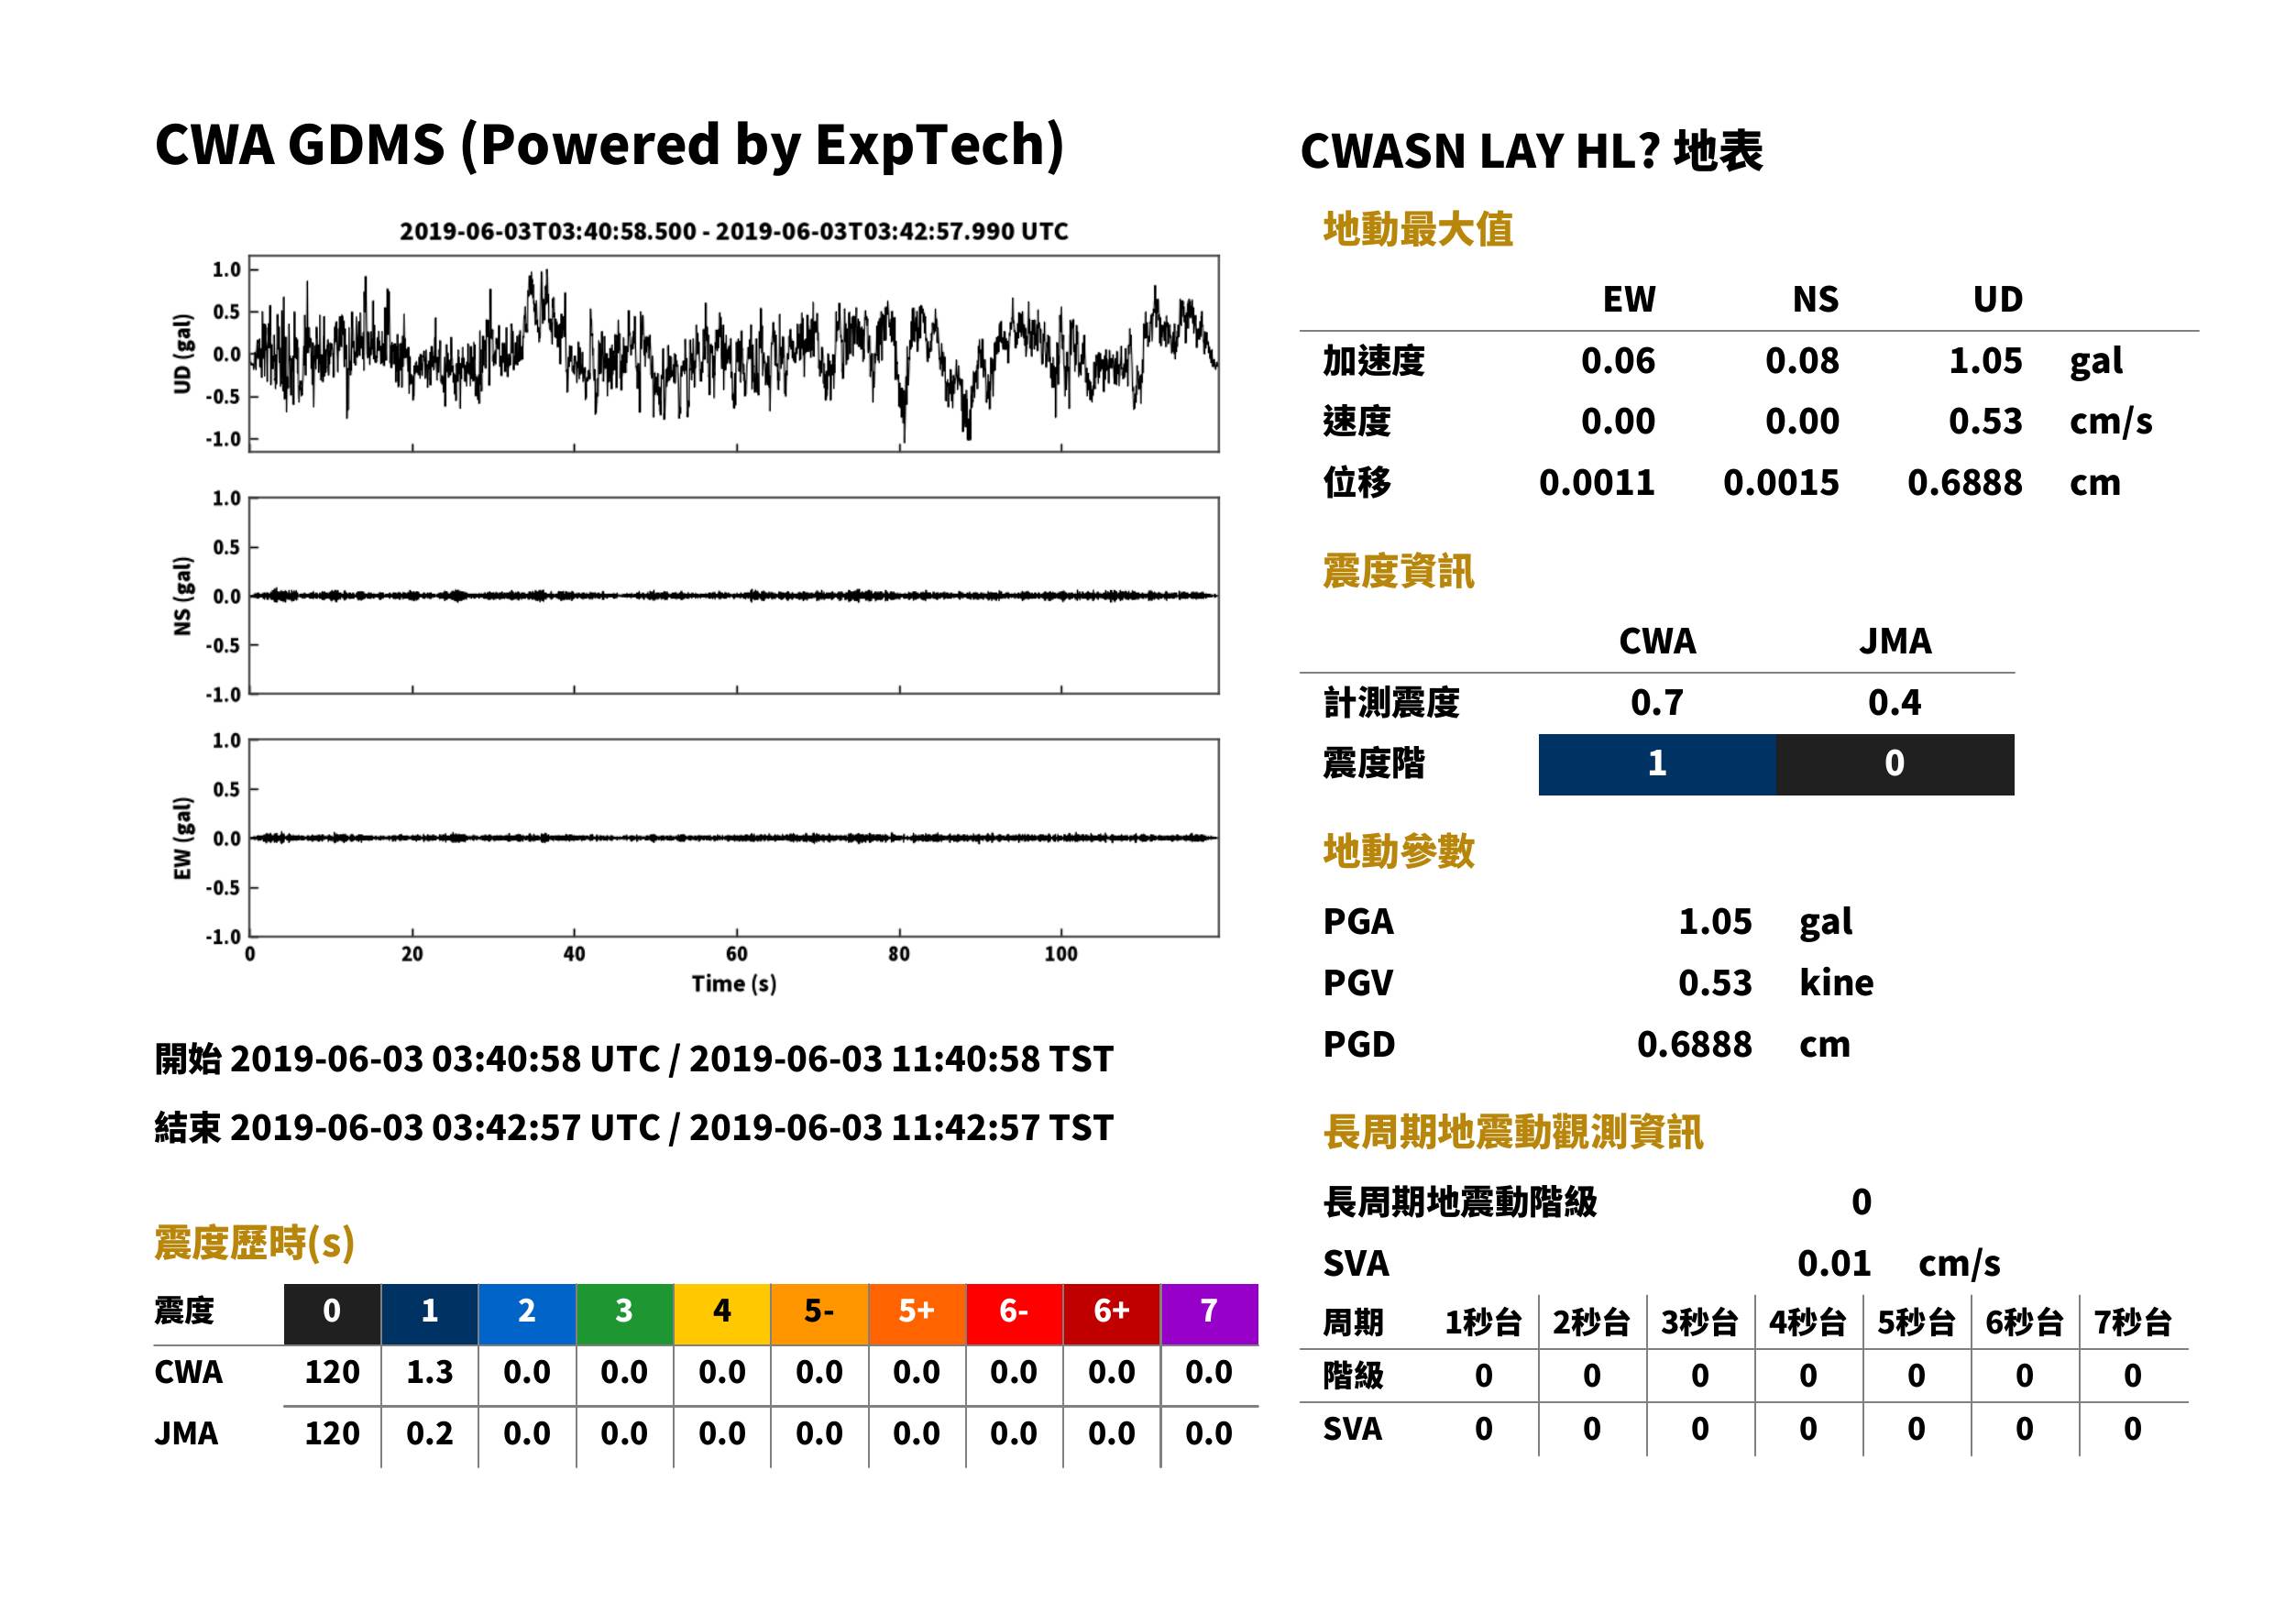Image resolution: width=2274 pixels, height=1624 pixels.
Task: Click the black intensity 0 color swatch
Action: click(332, 1313)
